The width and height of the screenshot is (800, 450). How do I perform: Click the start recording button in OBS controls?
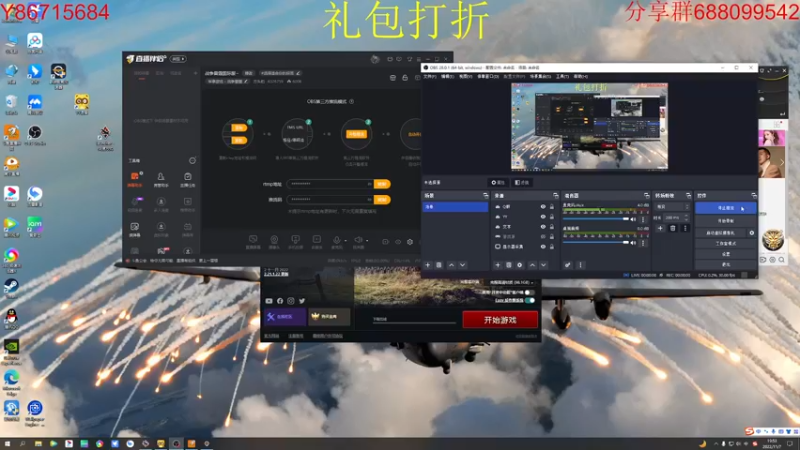click(726, 221)
